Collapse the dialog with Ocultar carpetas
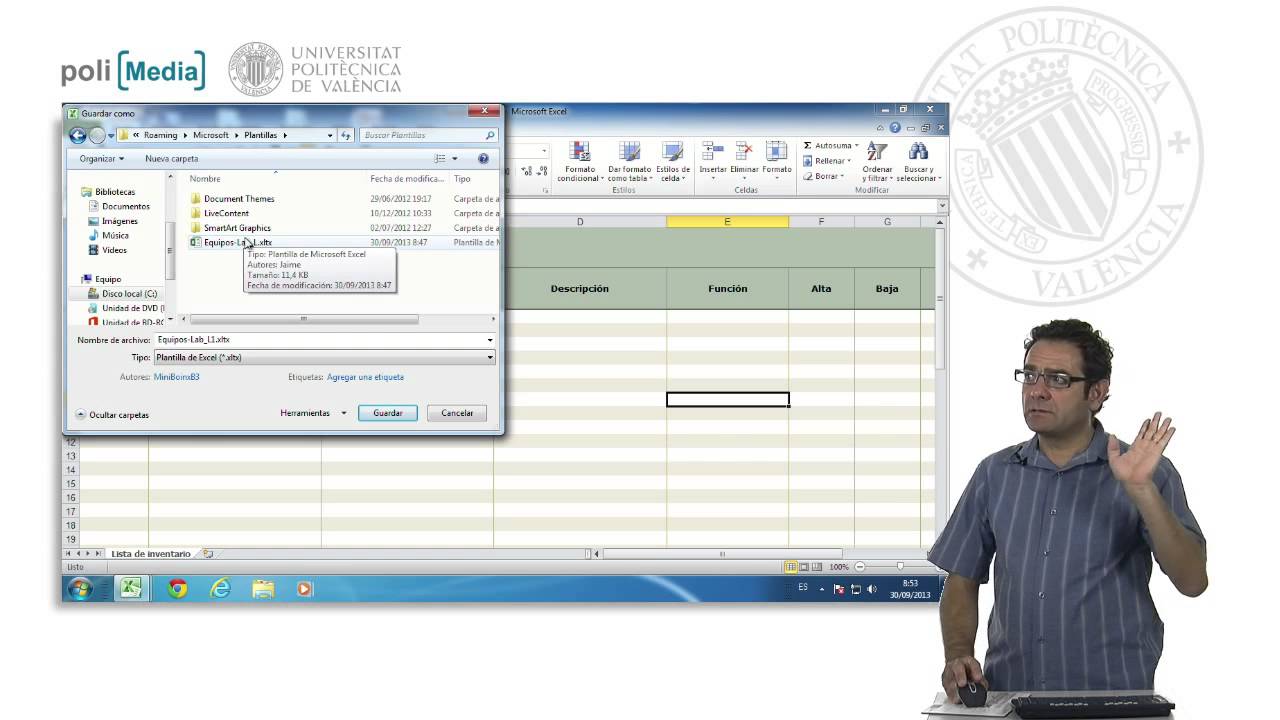The width and height of the screenshot is (1280, 720). pos(112,414)
